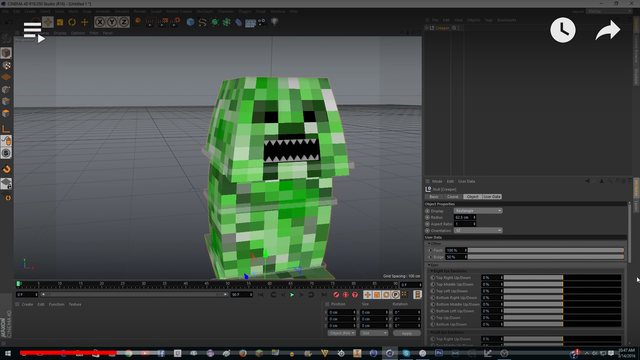
Task: Toggle Parameter keyframe recording icon
Action: [x=396, y=295]
